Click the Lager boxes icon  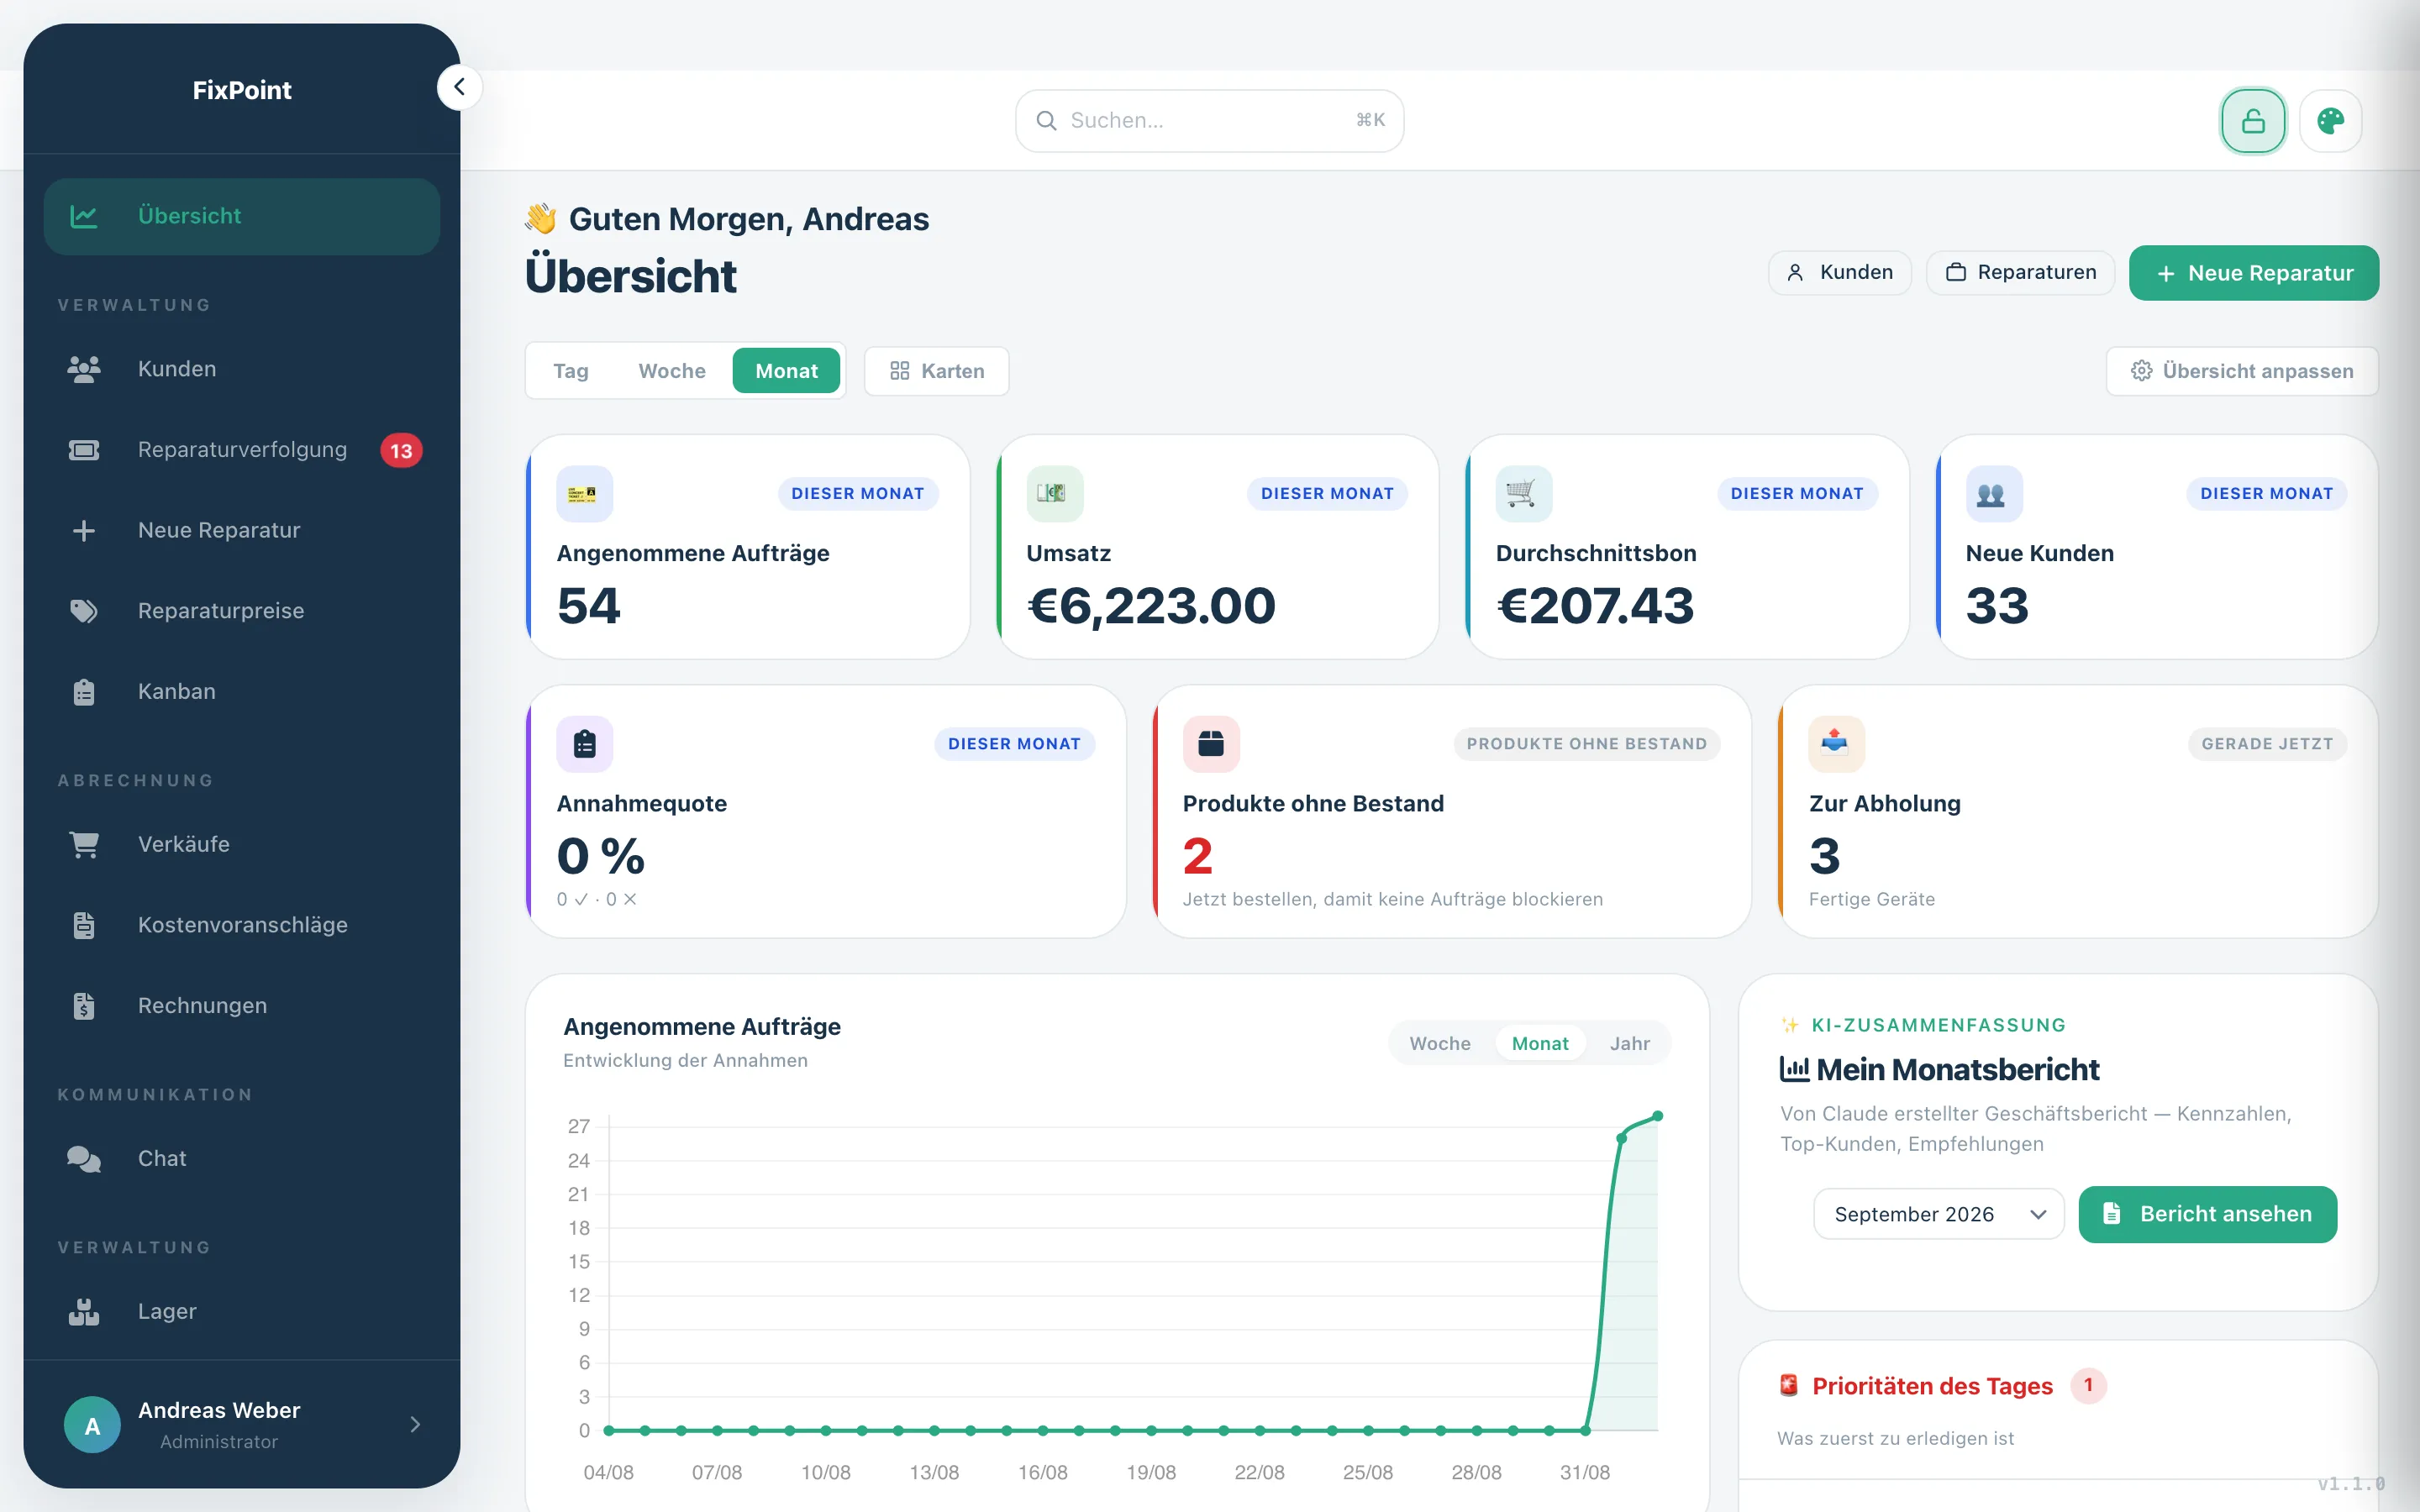[x=84, y=1311]
